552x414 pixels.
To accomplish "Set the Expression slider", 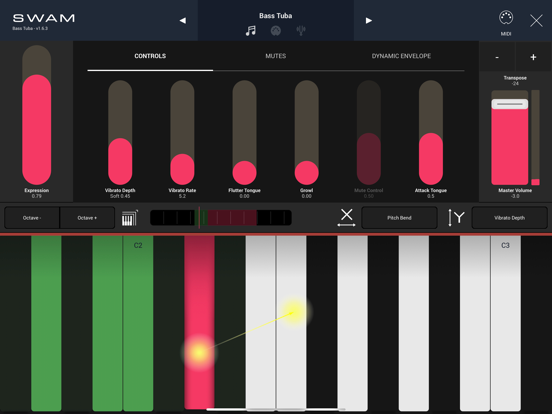I will 37,115.
